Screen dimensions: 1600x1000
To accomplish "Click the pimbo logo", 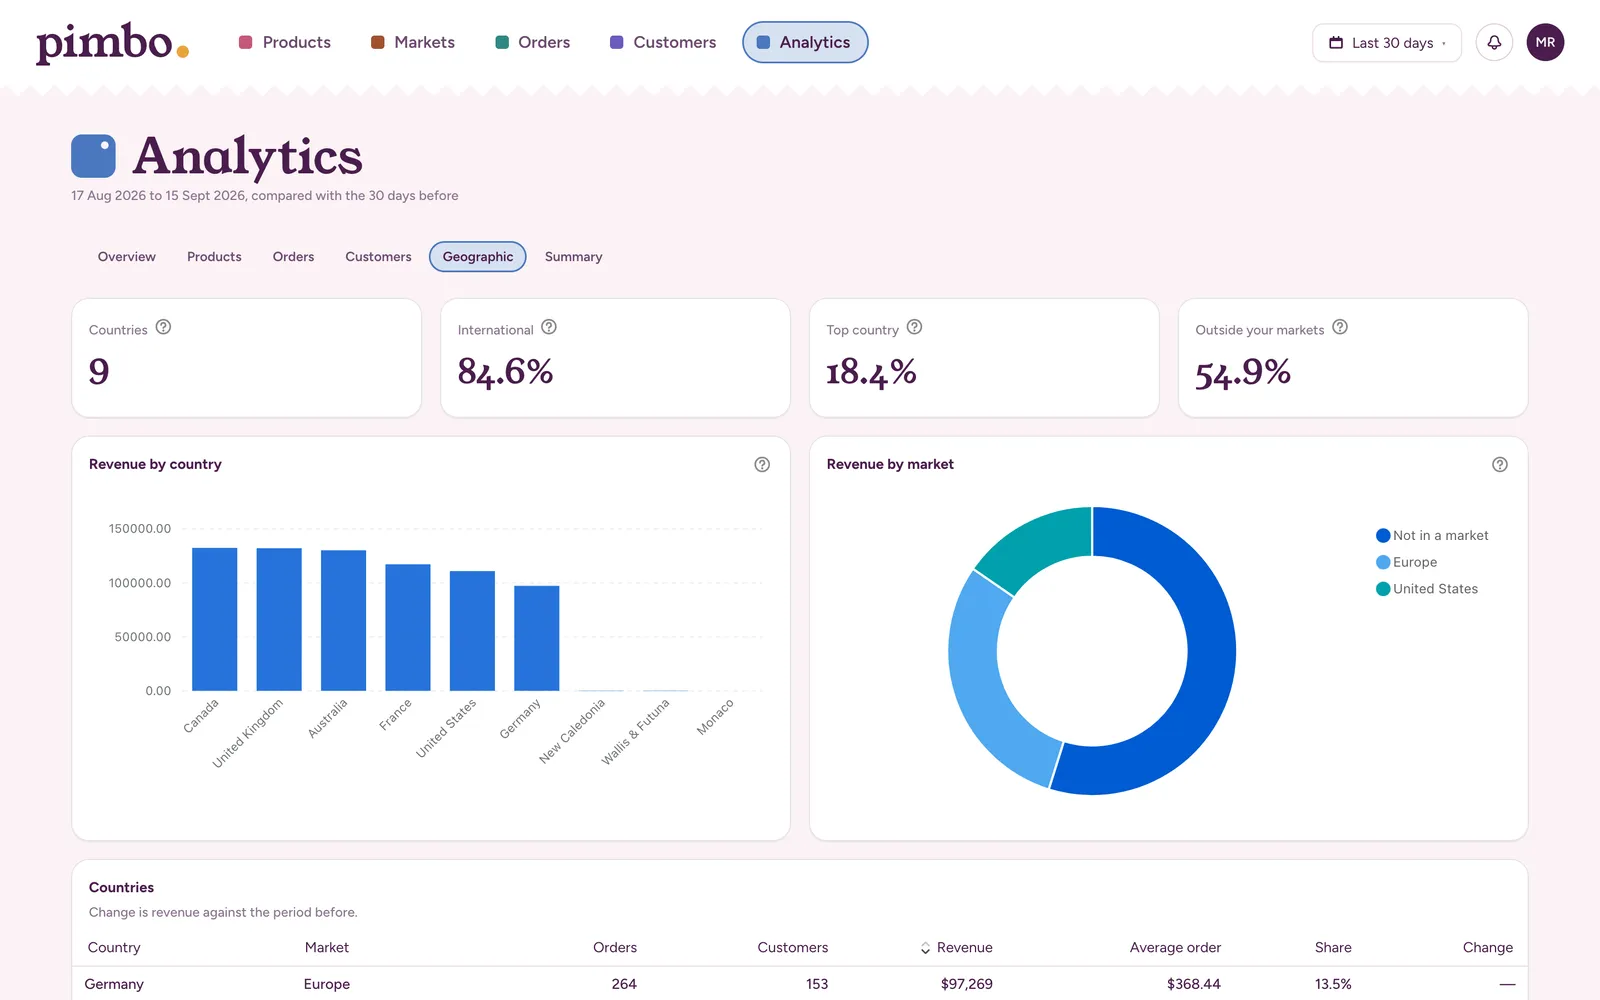I will 112,43.
